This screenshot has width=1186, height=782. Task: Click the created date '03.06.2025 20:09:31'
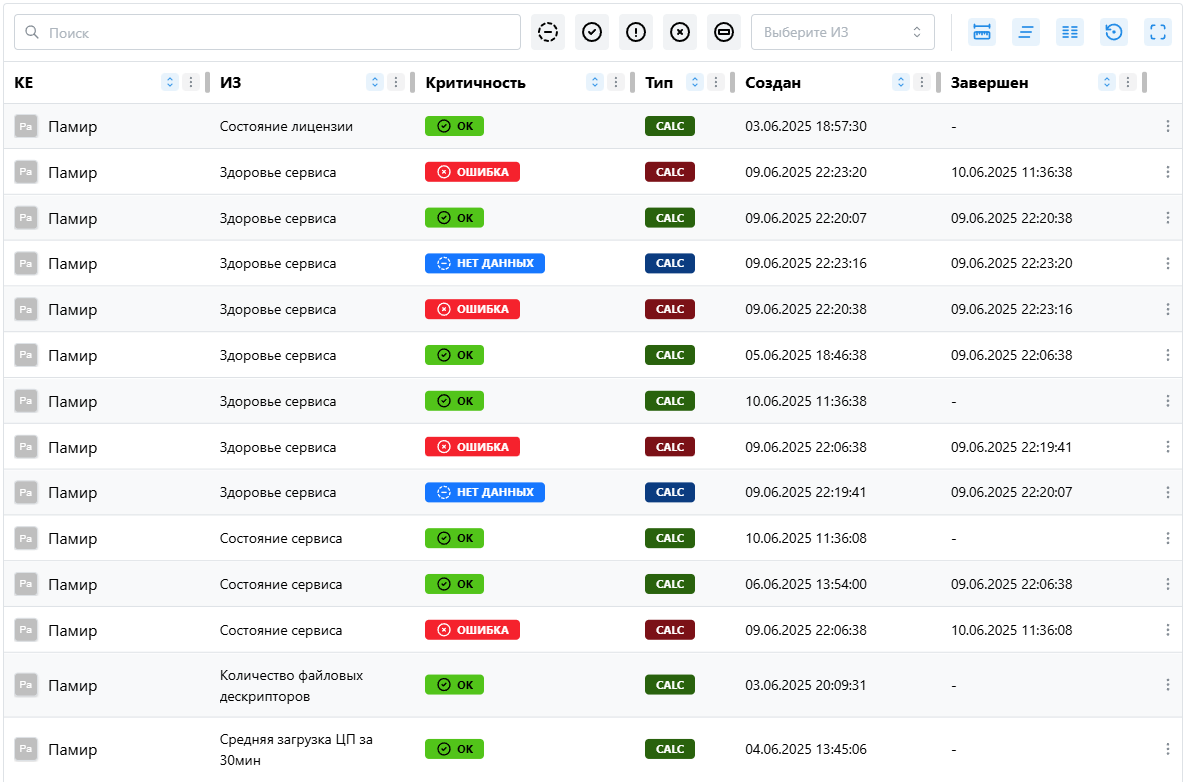(x=806, y=685)
